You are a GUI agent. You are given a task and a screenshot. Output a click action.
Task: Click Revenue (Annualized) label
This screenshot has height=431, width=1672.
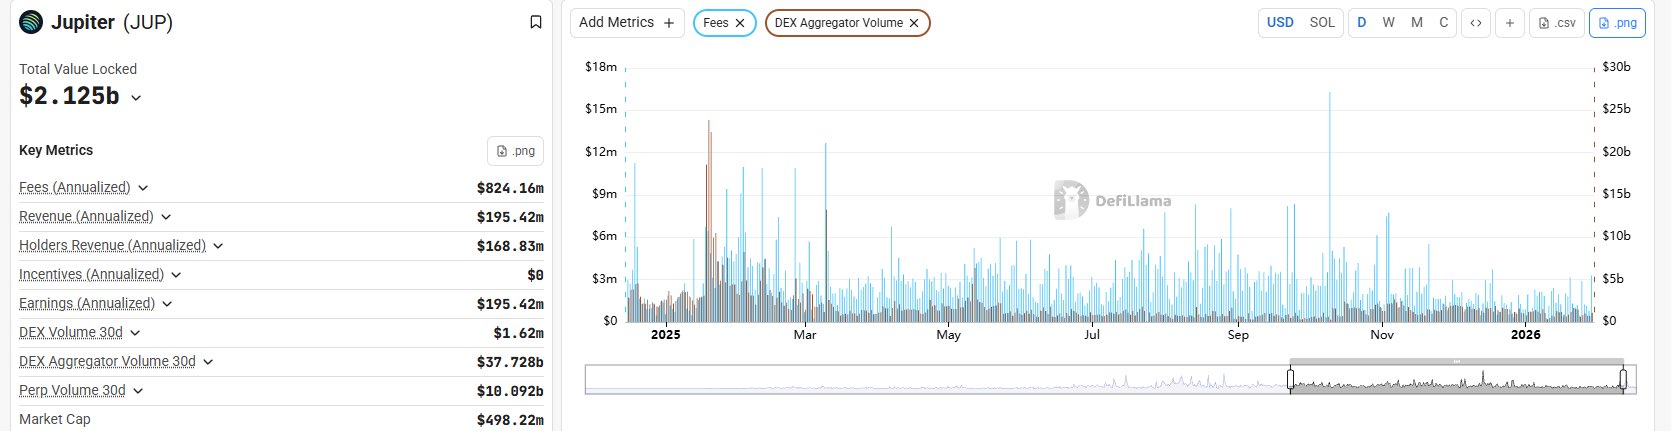click(x=86, y=217)
